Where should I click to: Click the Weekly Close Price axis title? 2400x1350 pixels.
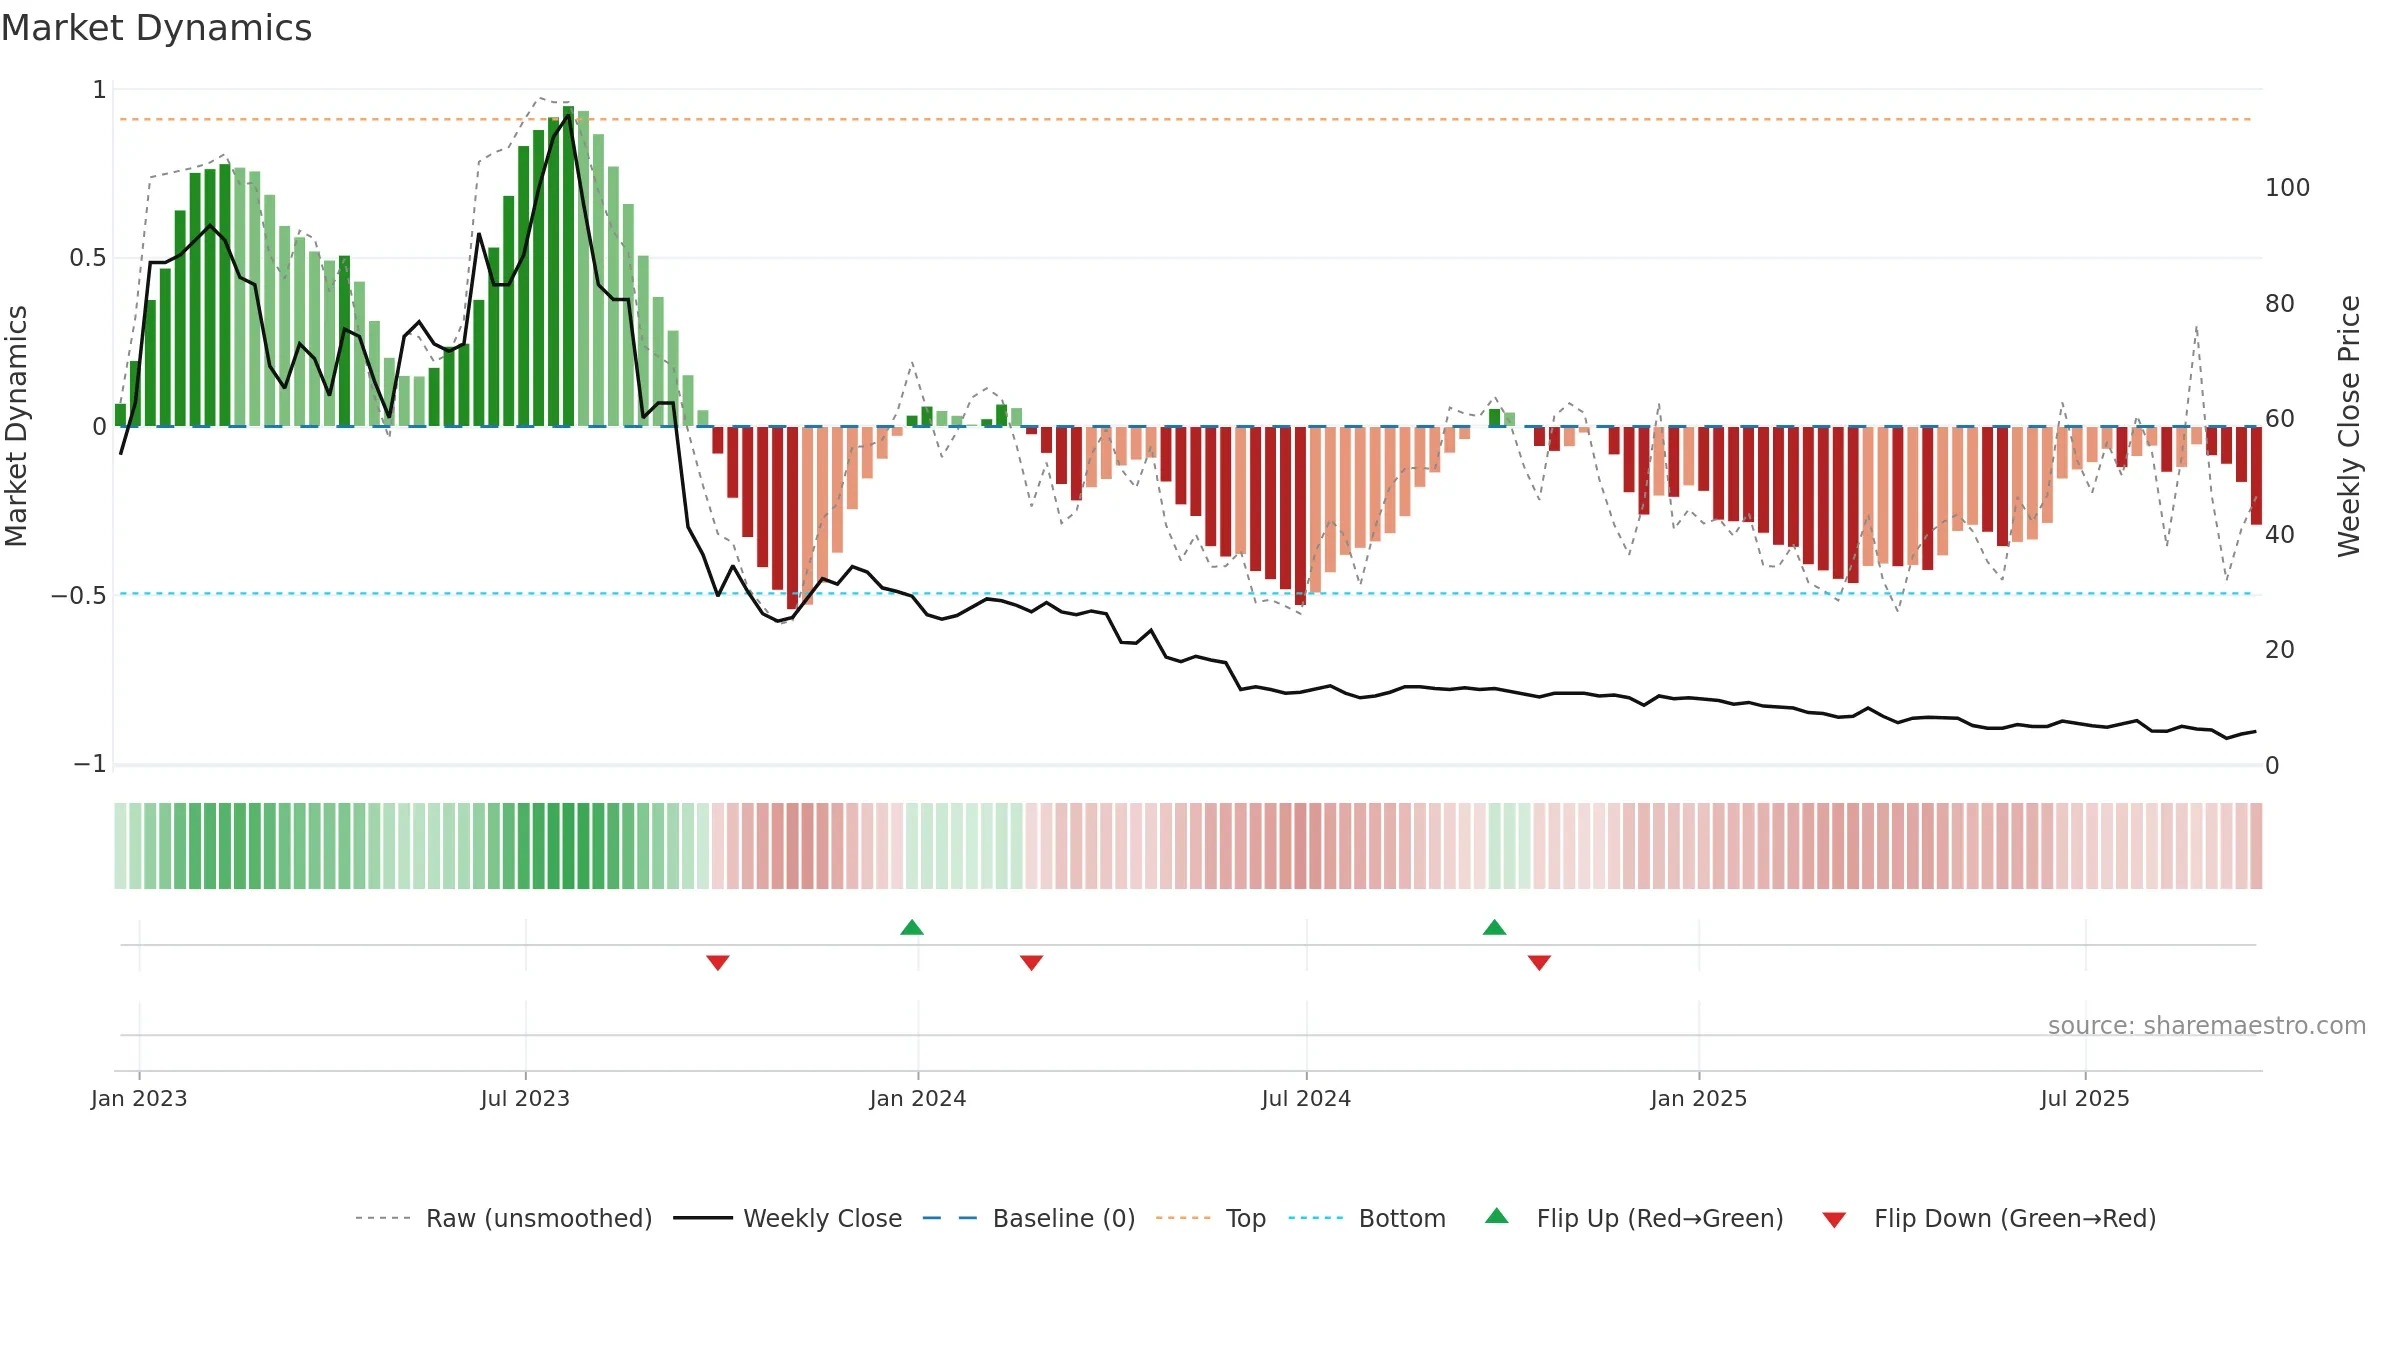pos(2349,426)
